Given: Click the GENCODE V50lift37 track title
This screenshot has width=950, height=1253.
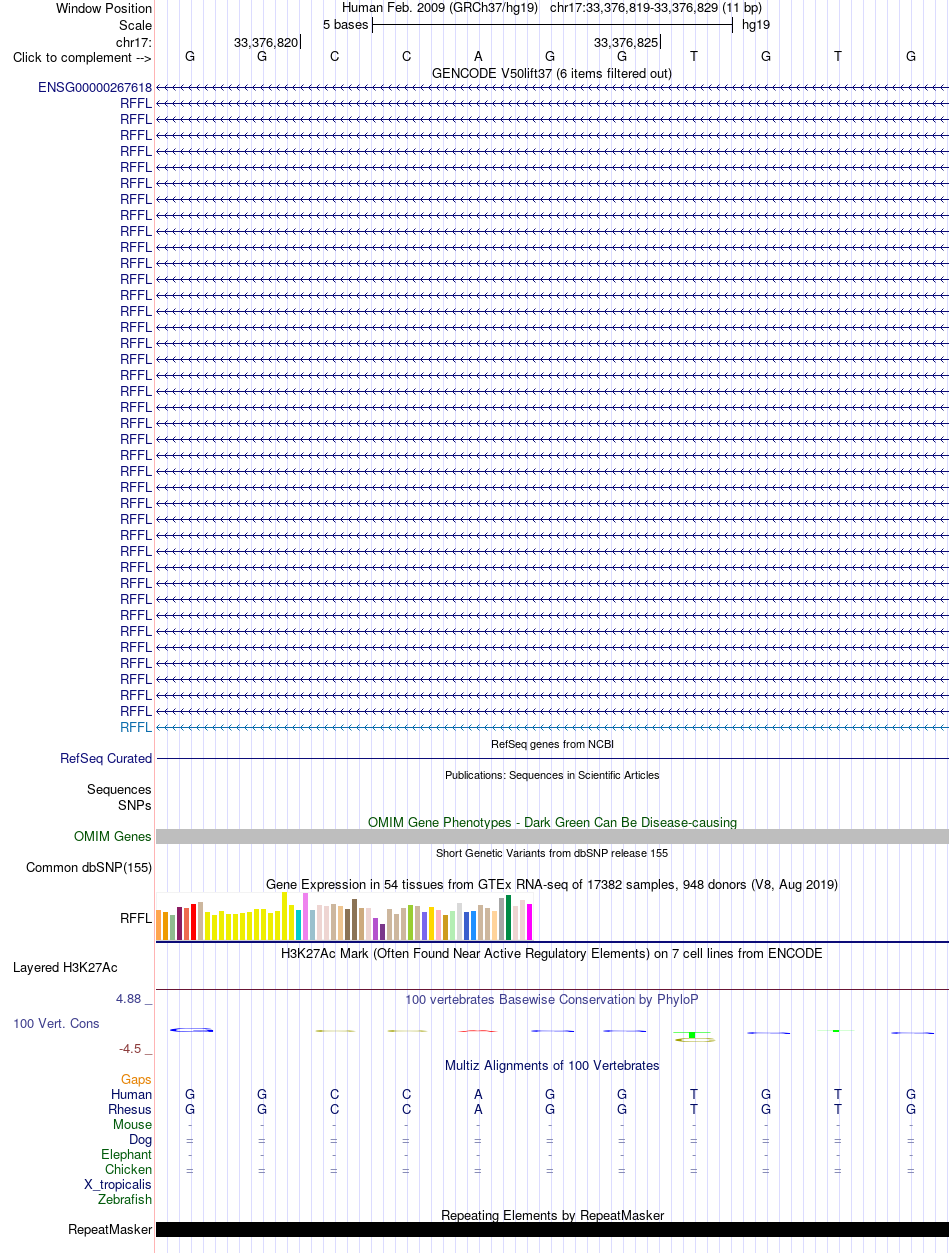Looking at the screenshot, I should tap(552, 73).
